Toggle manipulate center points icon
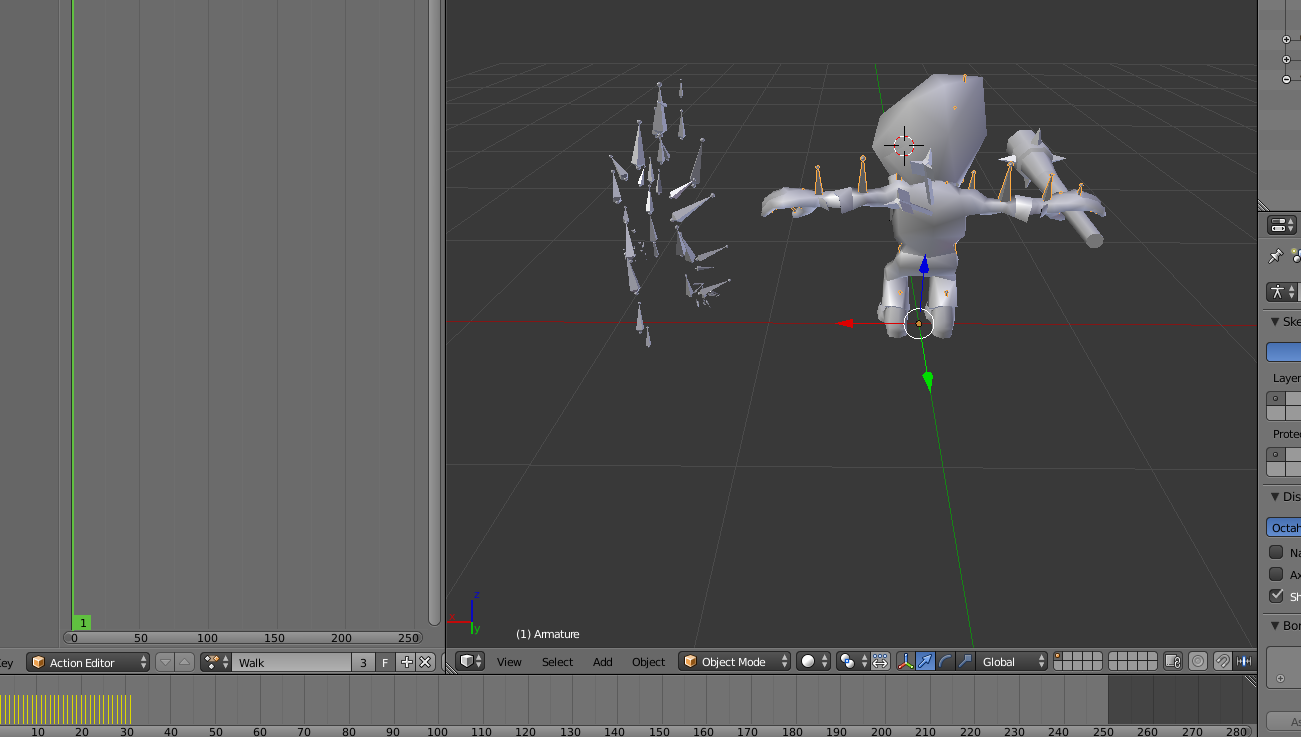This screenshot has width=1301, height=737. pos(880,661)
